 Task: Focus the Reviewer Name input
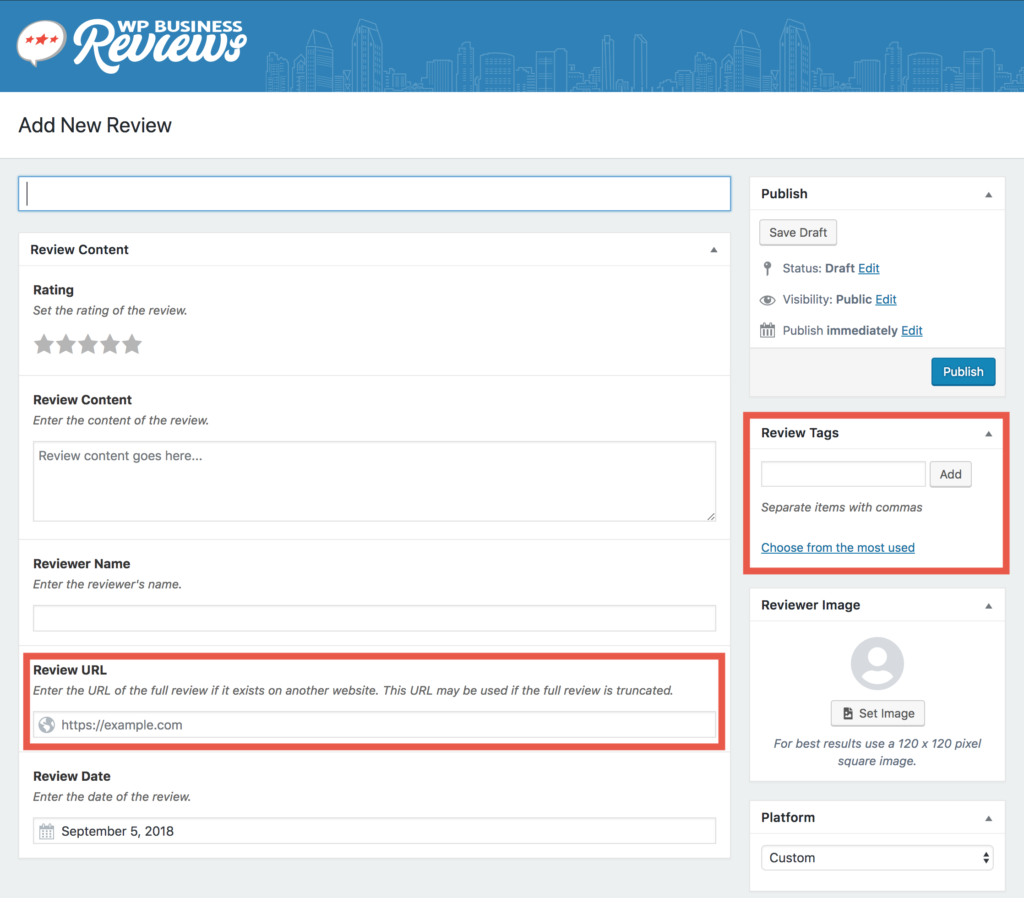pyautogui.click(x=374, y=618)
